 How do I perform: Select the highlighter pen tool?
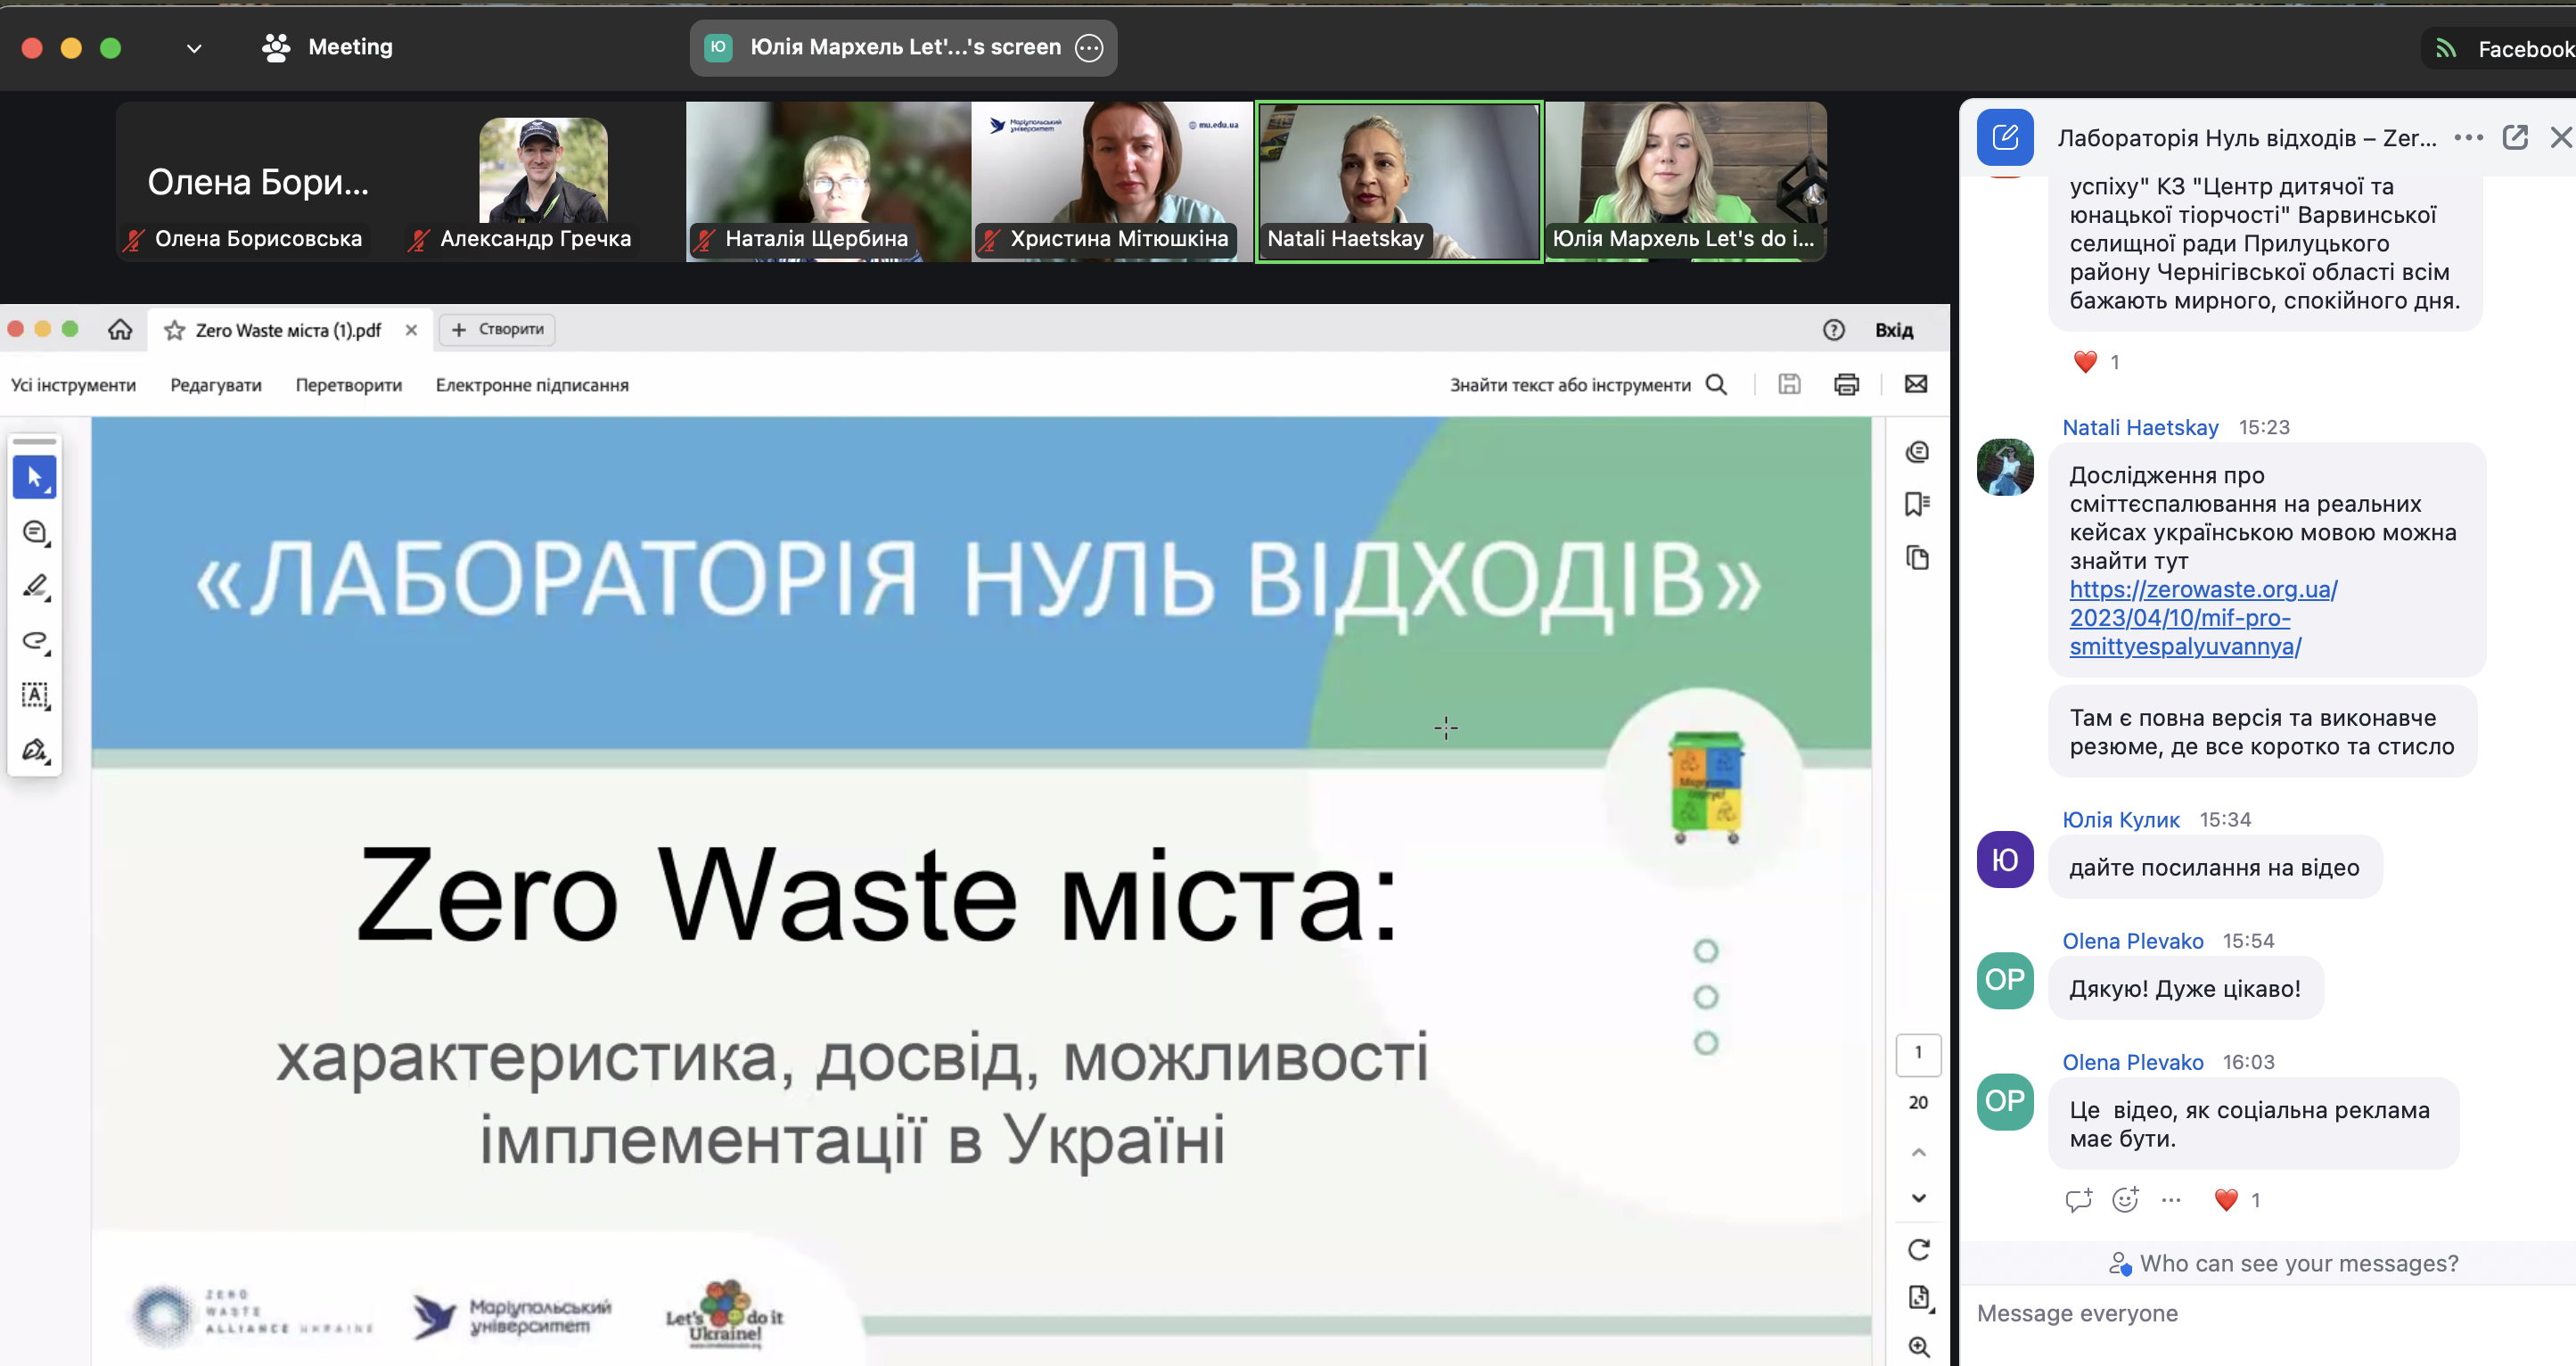pos(34,587)
